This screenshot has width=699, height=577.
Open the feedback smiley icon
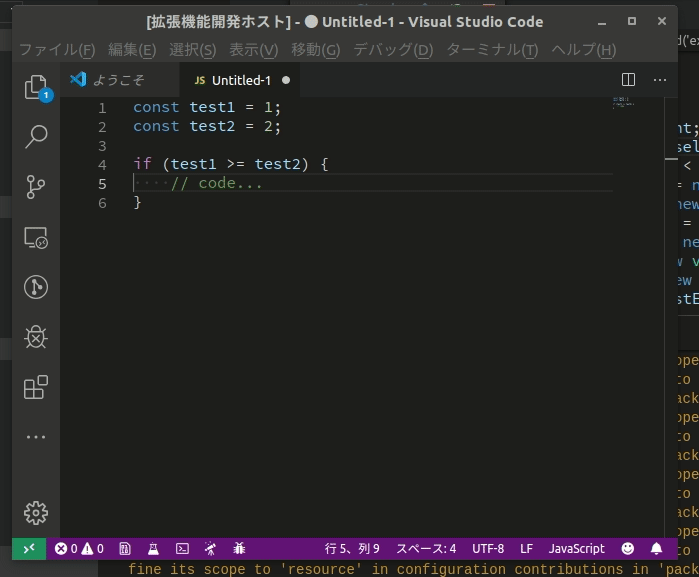[x=628, y=548]
